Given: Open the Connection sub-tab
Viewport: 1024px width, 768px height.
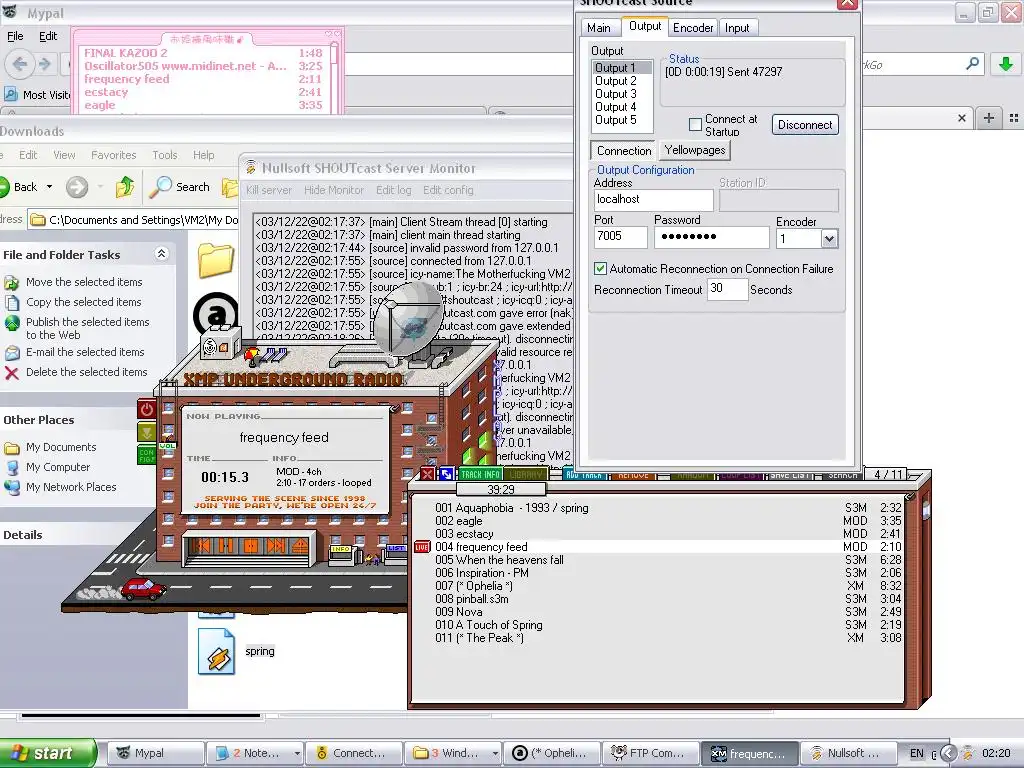Looking at the screenshot, I should [x=624, y=151].
